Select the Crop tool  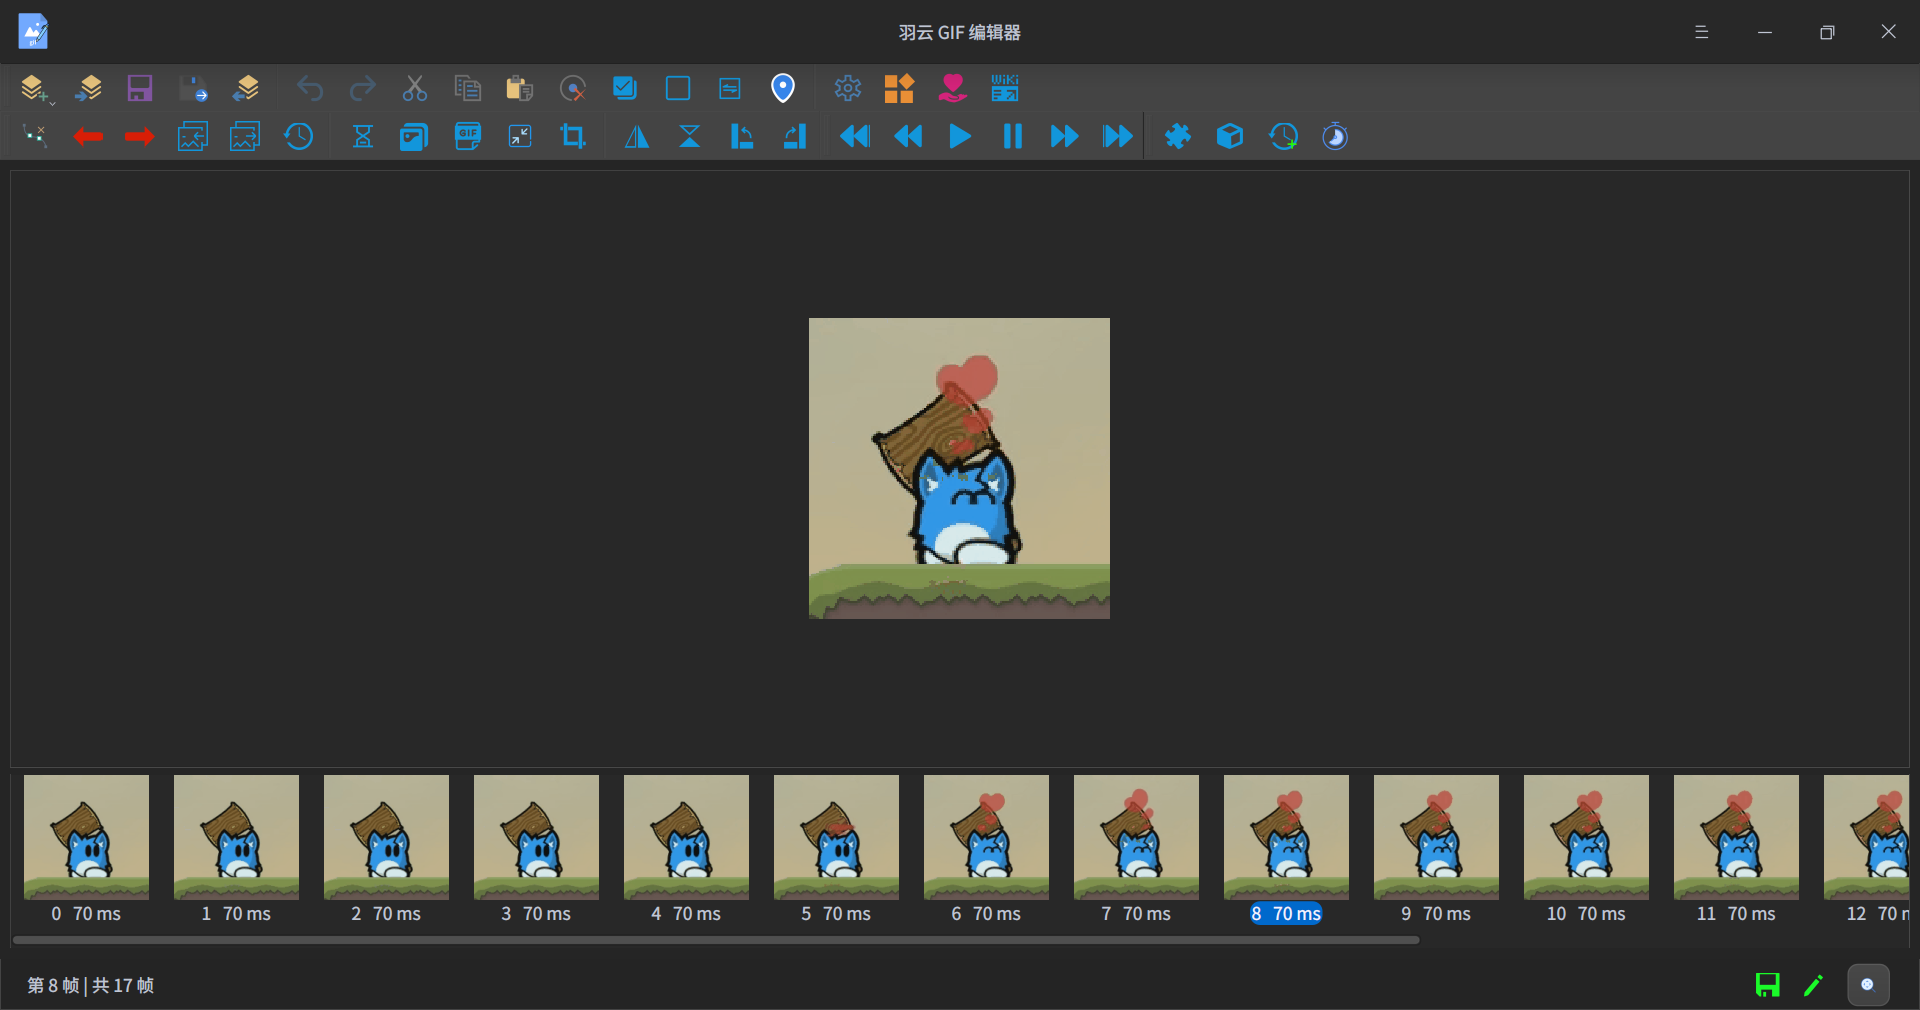click(x=572, y=137)
